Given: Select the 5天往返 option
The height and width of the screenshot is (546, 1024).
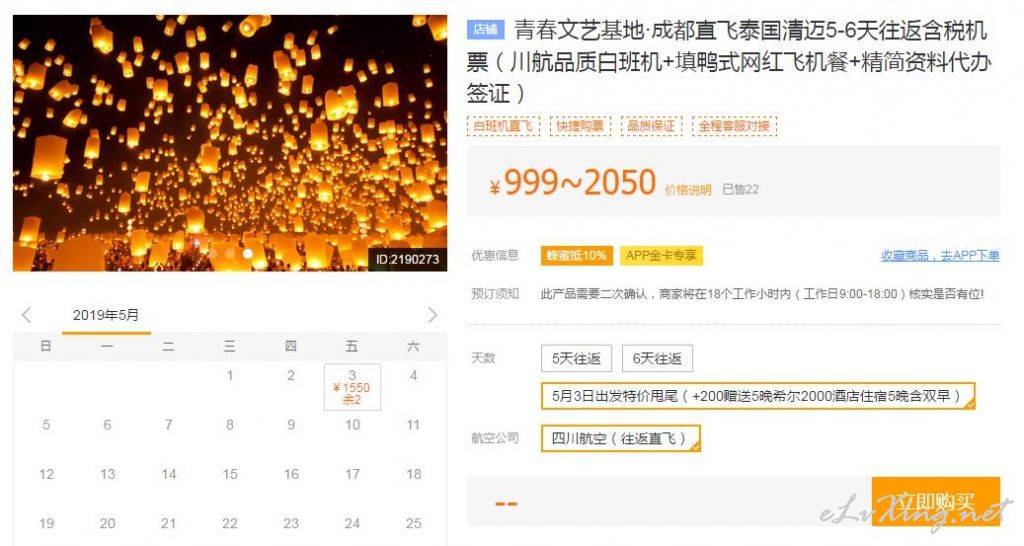Looking at the screenshot, I should [576, 359].
